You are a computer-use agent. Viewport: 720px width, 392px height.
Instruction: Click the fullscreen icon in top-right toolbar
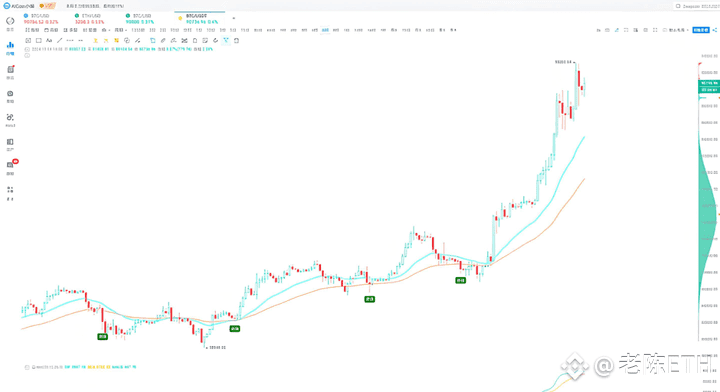coord(655,30)
